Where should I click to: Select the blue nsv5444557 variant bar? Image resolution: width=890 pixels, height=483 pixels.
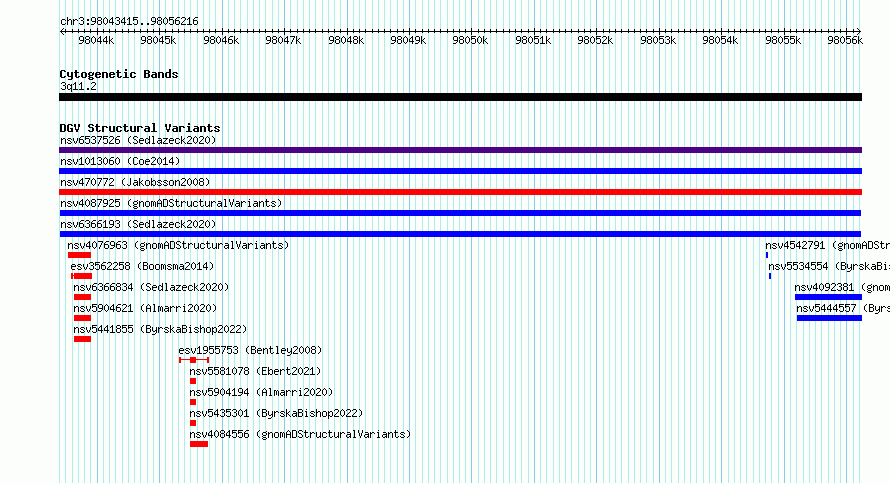tap(829, 318)
